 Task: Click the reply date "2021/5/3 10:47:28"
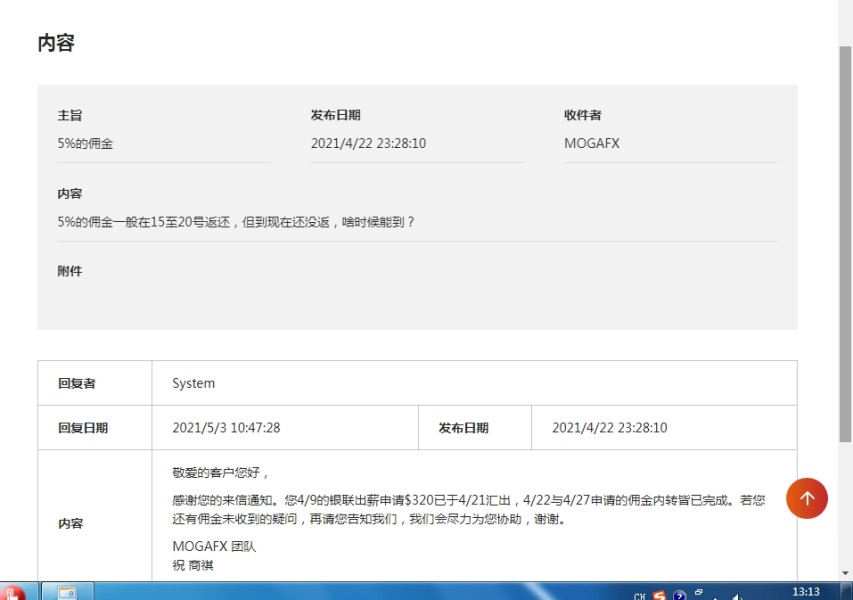click(x=226, y=428)
